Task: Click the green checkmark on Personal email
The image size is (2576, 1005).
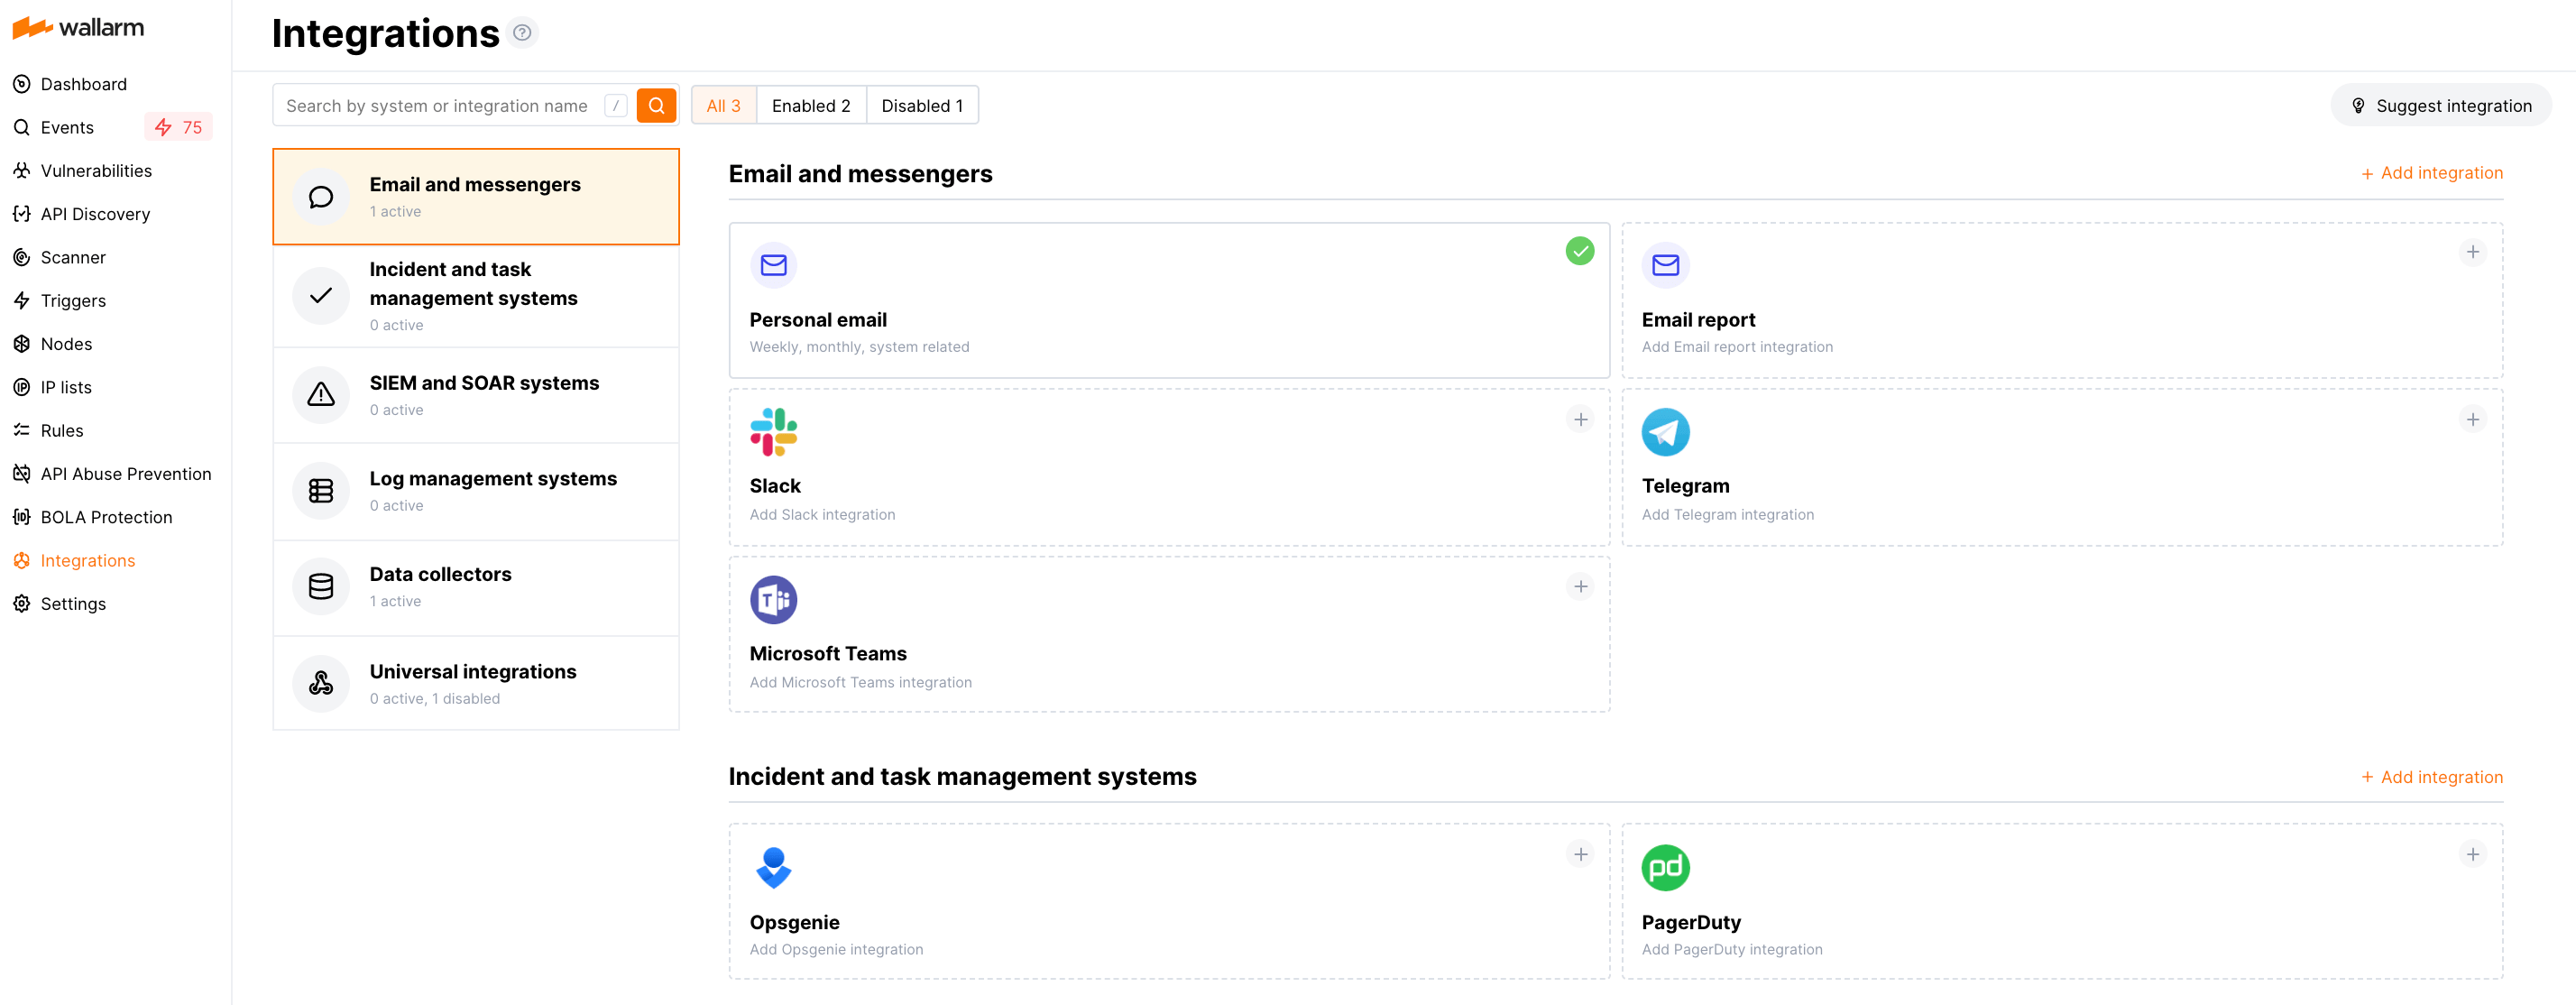Action: pyautogui.click(x=1580, y=251)
